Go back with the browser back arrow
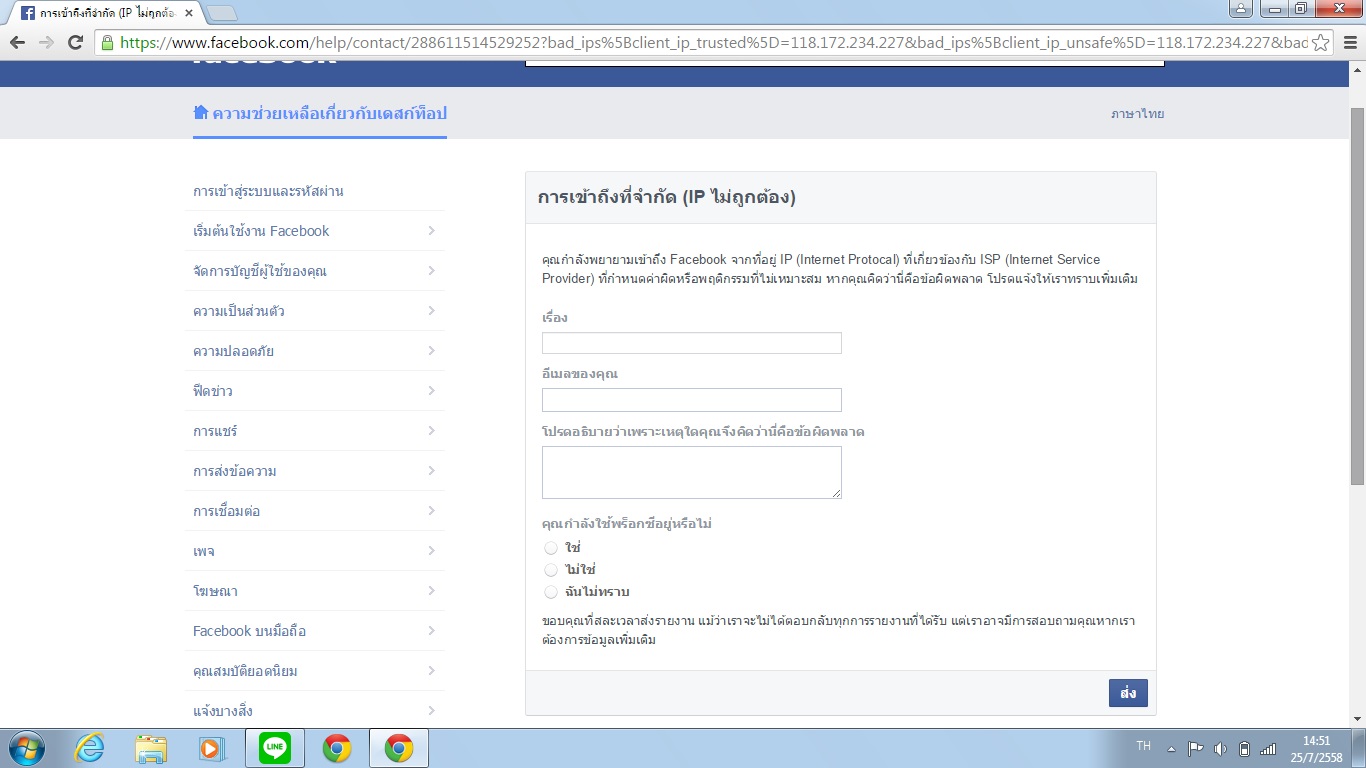Image resolution: width=1366 pixels, height=768 pixels. point(17,42)
